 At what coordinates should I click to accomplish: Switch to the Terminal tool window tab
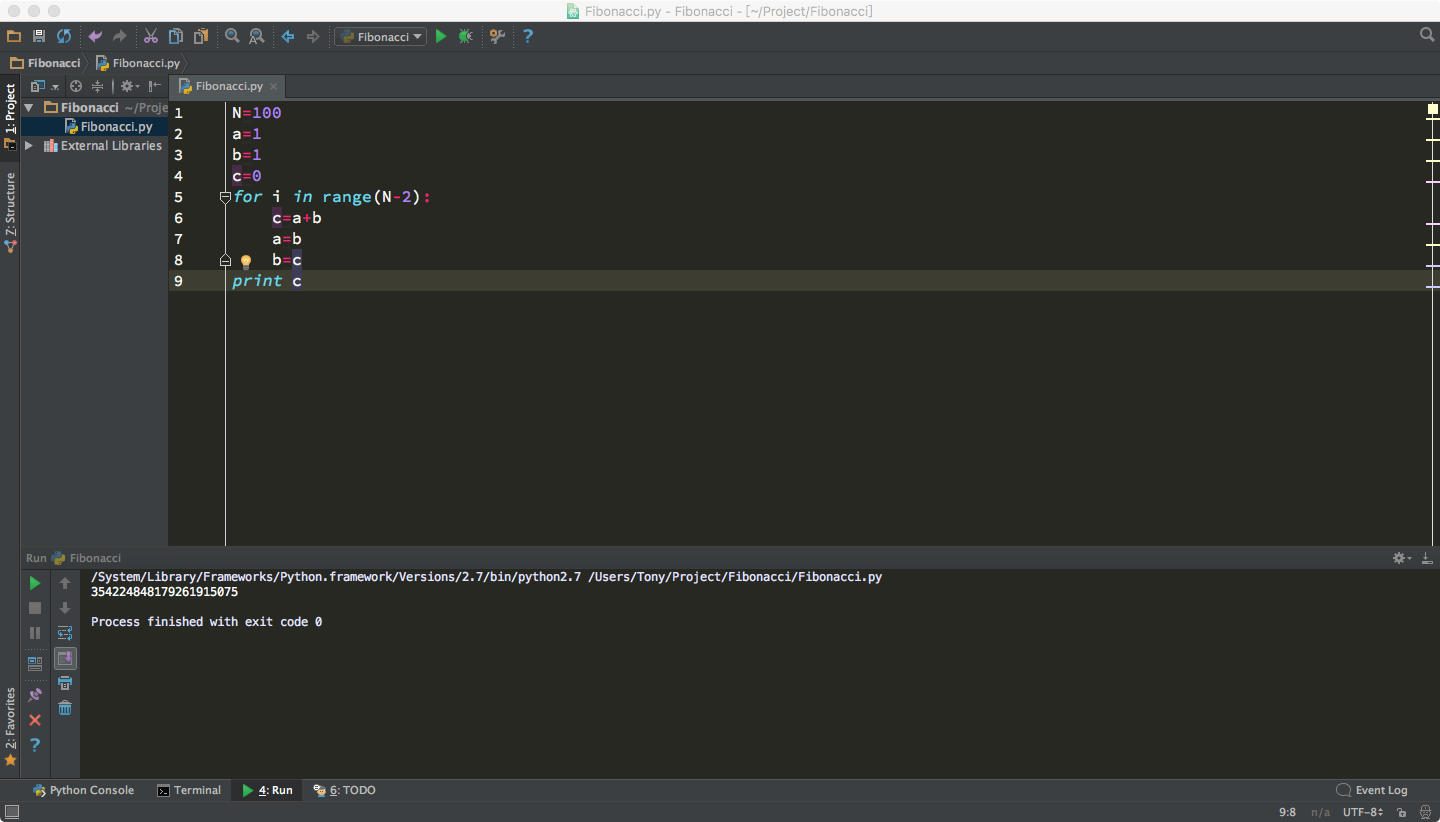click(189, 790)
